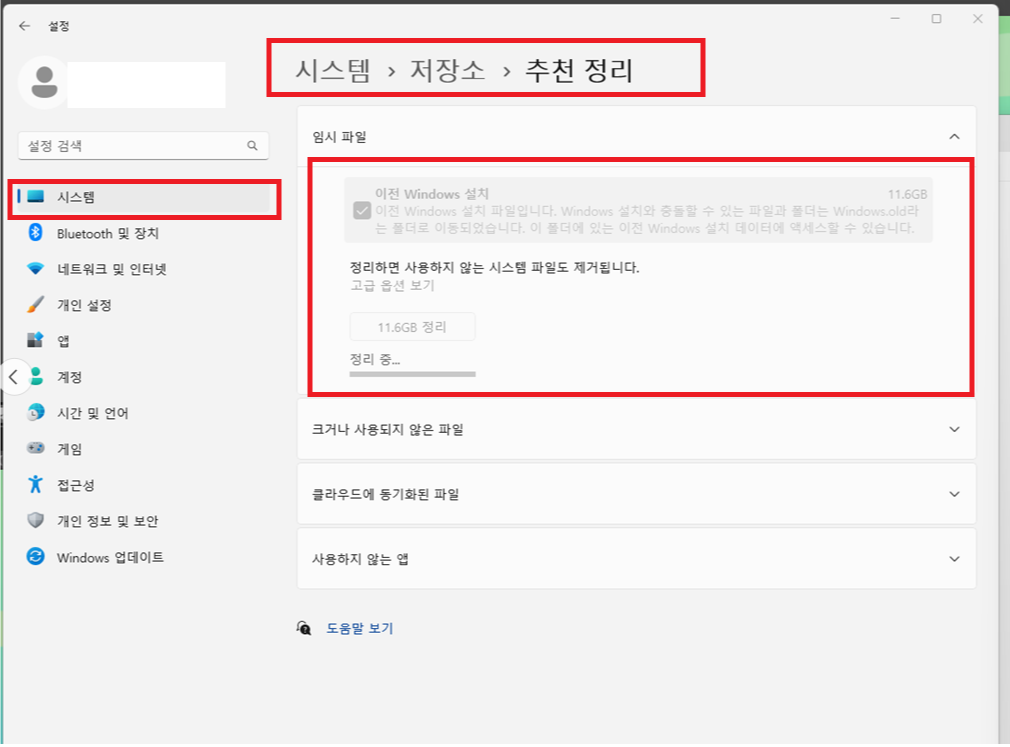Click the 계정 person icon
The height and width of the screenshot is (747, 1010).
pos(37,376)
